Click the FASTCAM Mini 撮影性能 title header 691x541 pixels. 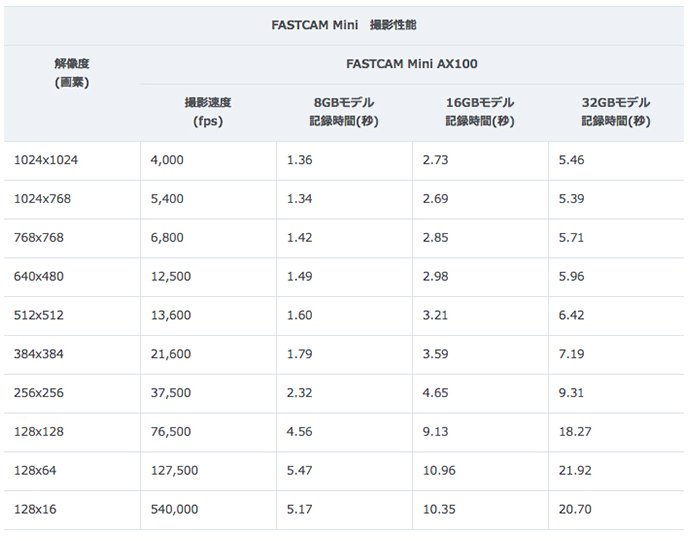tap(344, 25)
